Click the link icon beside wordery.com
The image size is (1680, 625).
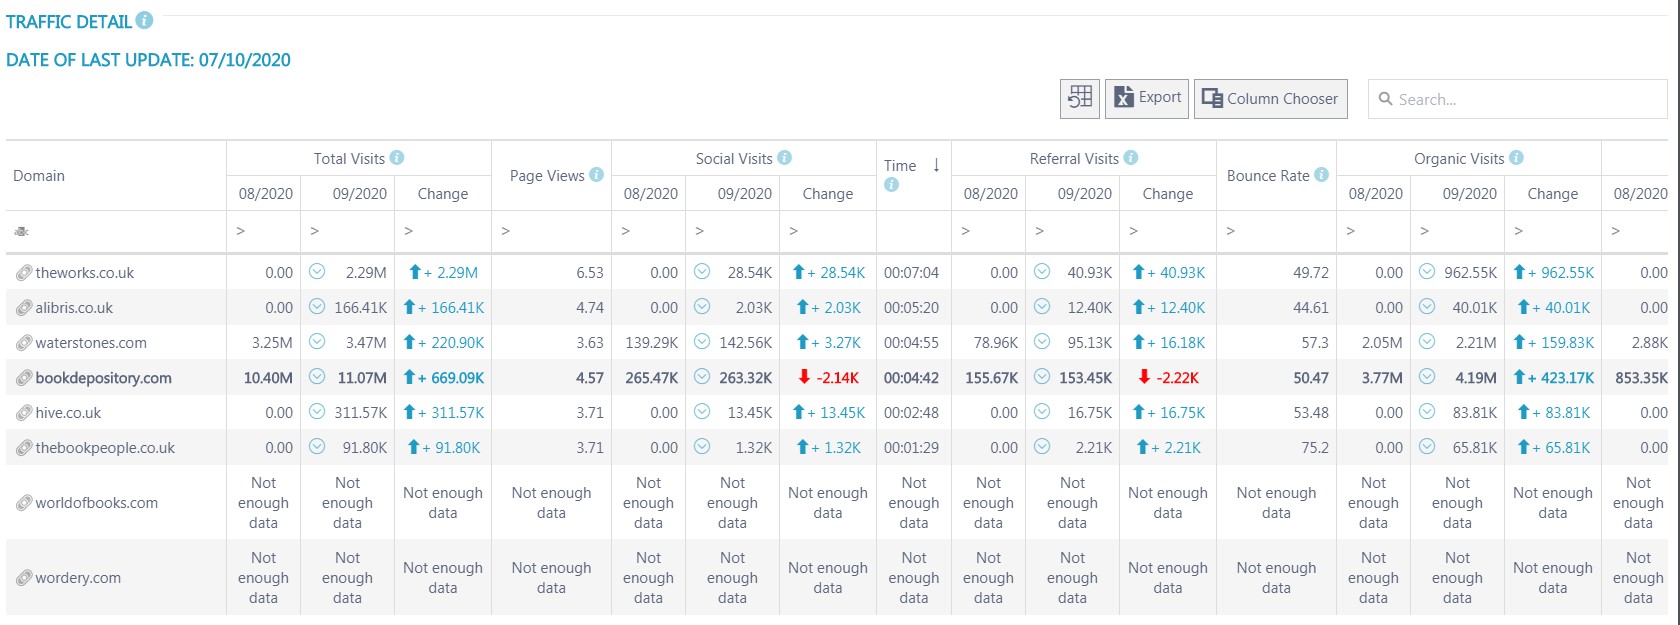24,578
